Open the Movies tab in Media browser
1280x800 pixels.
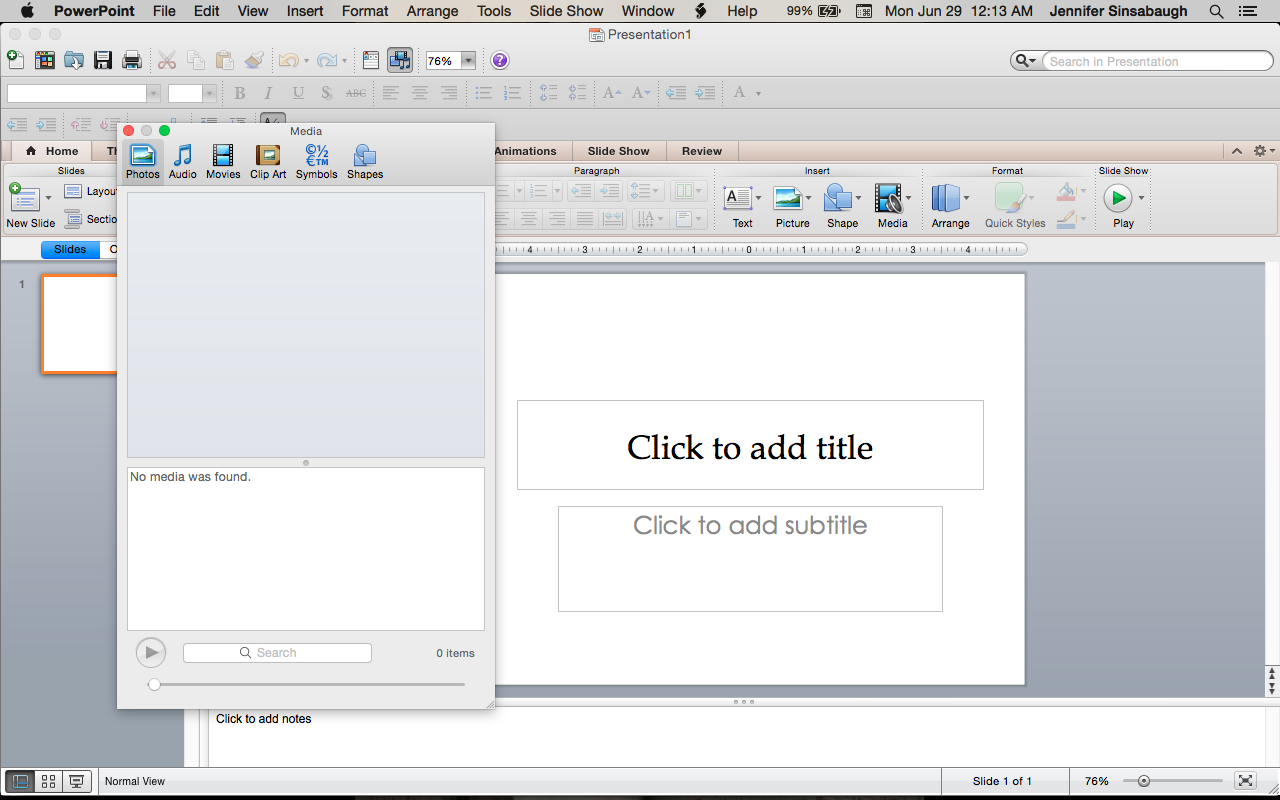[223, 162]
